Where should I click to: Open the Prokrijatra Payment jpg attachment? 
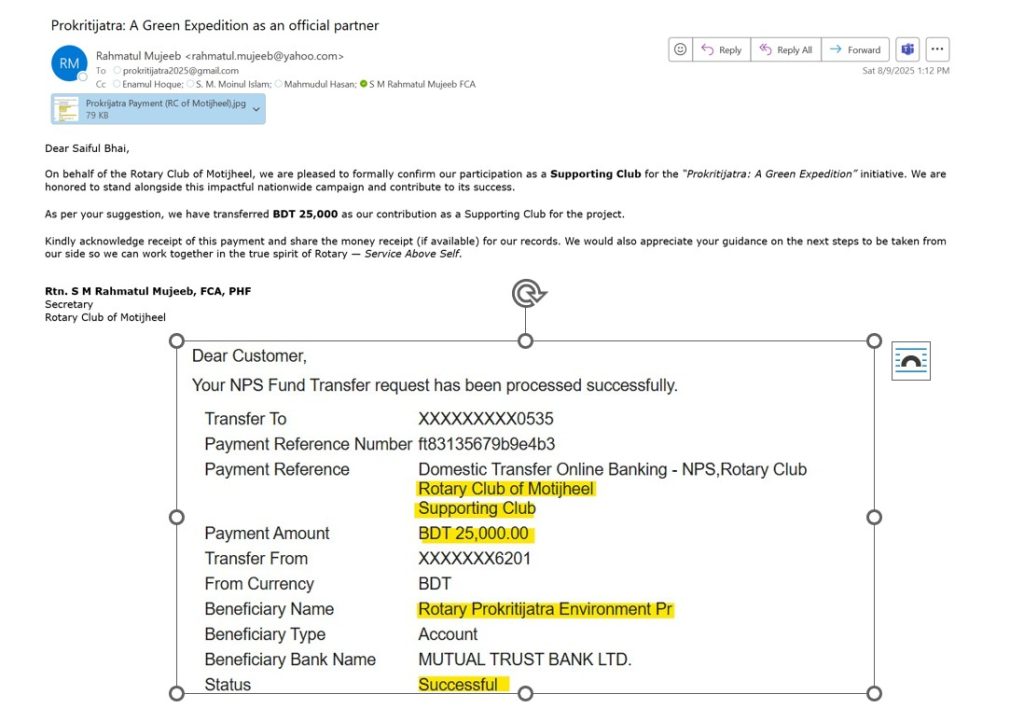pos(151,109)
